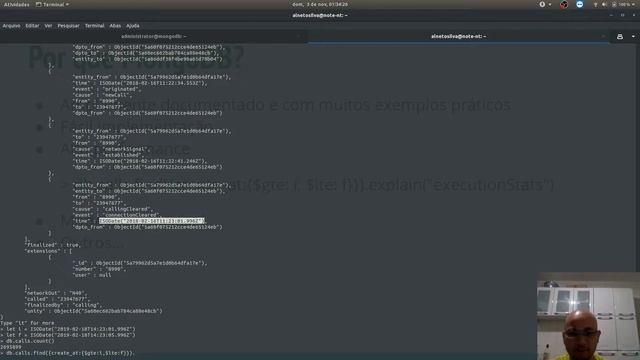Click the battery status icon
The height and width of the screenshot is (360, 640).
pyautogui.click(x=614, y=4)
